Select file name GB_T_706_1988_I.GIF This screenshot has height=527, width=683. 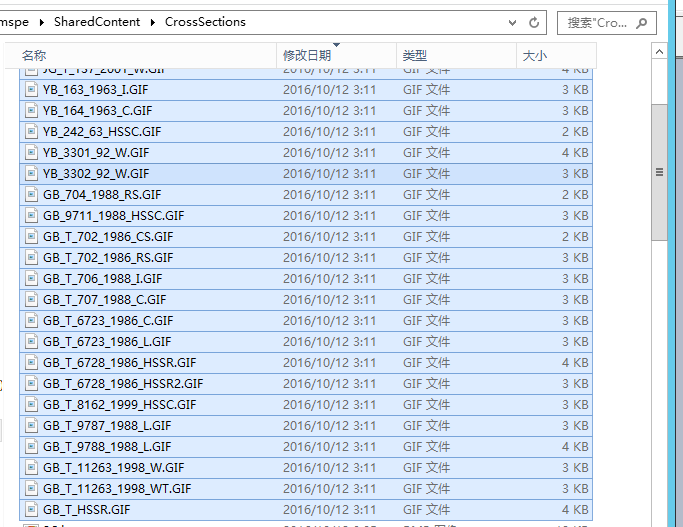point(102,279)
